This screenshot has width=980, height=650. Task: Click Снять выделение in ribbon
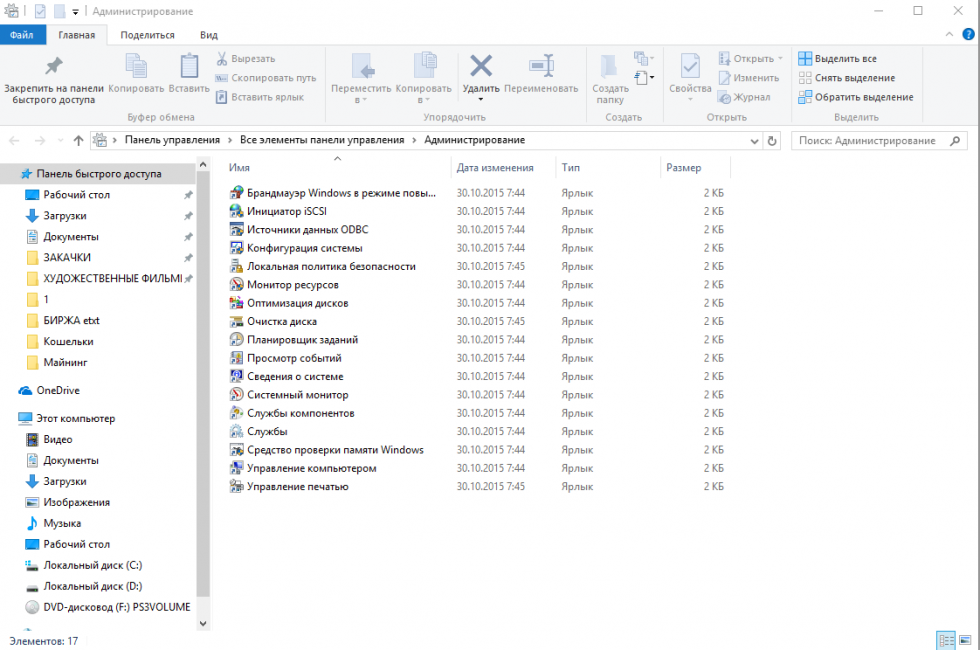pyautogui.click(x=847, y=78)
